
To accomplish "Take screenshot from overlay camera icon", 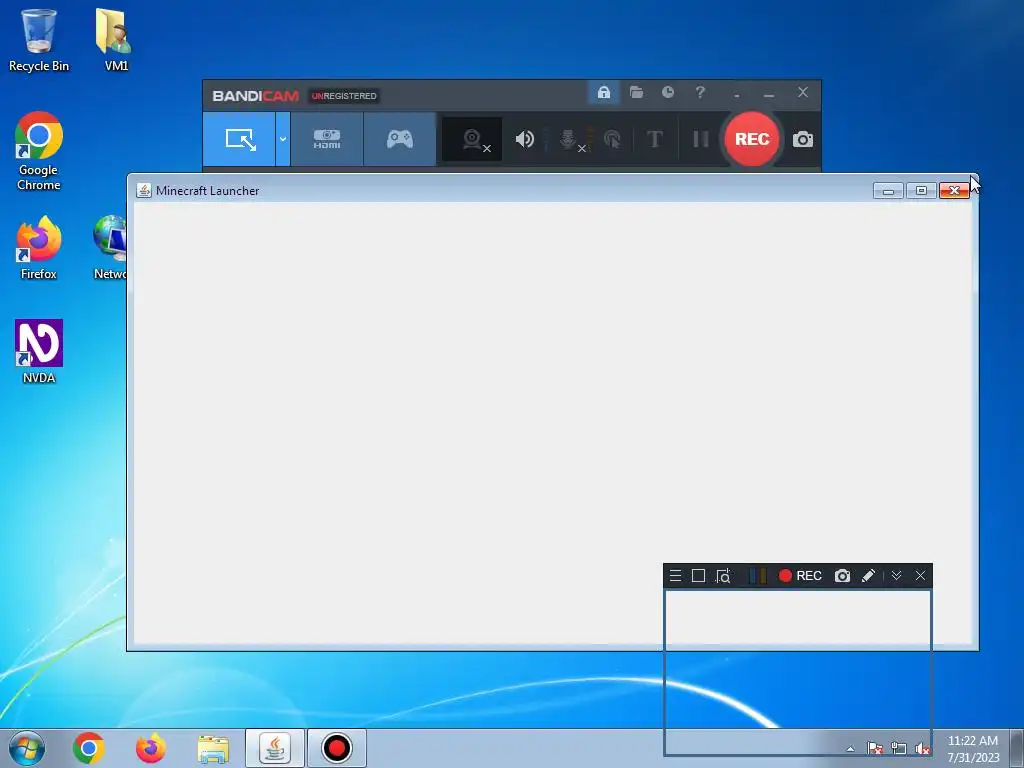I will [842, 575].
